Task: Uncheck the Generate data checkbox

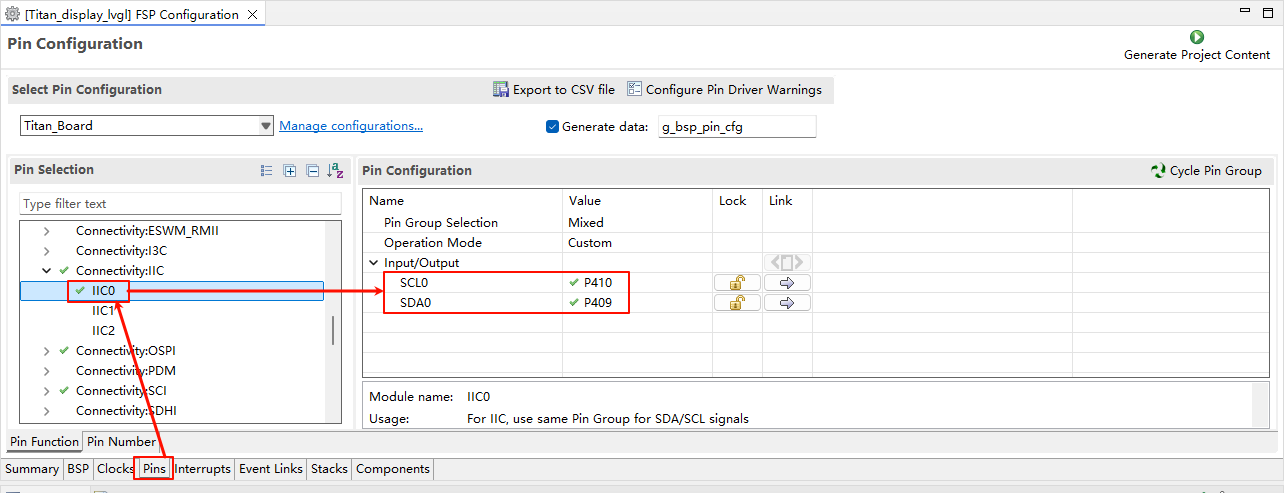Action: pos(552,127)
